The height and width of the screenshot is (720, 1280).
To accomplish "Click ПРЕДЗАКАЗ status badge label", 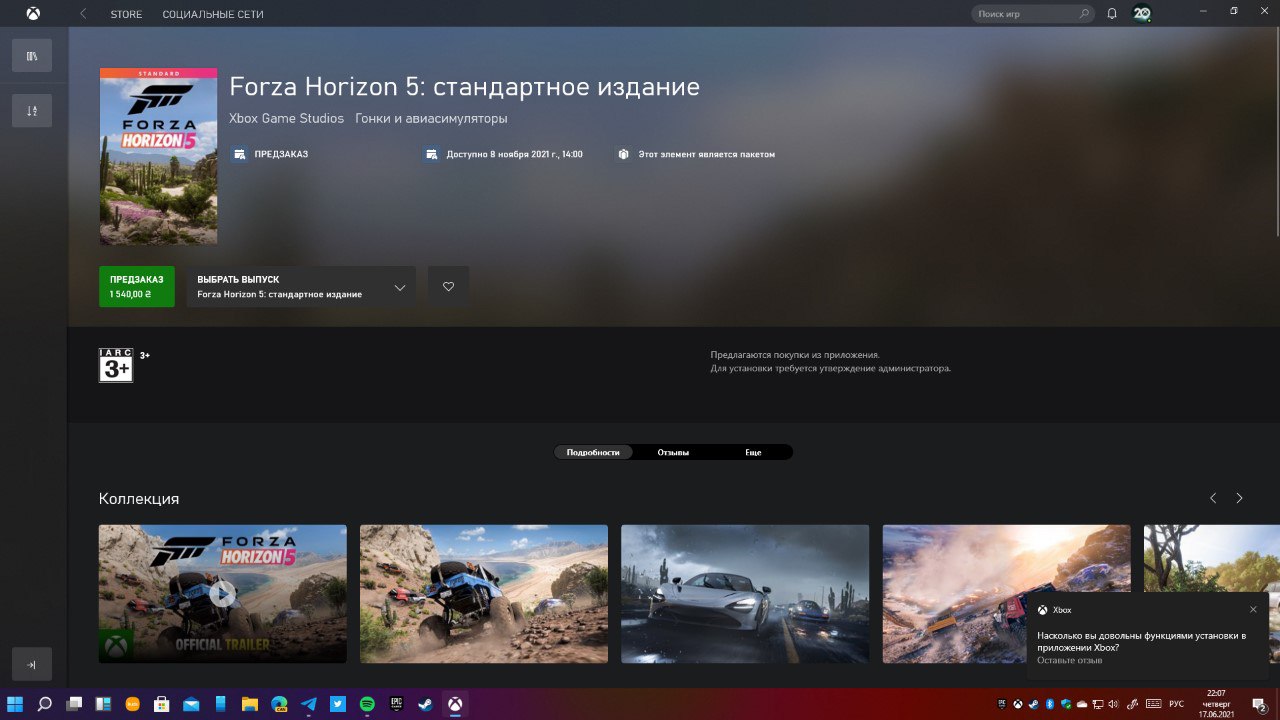I will click(281, 155).
